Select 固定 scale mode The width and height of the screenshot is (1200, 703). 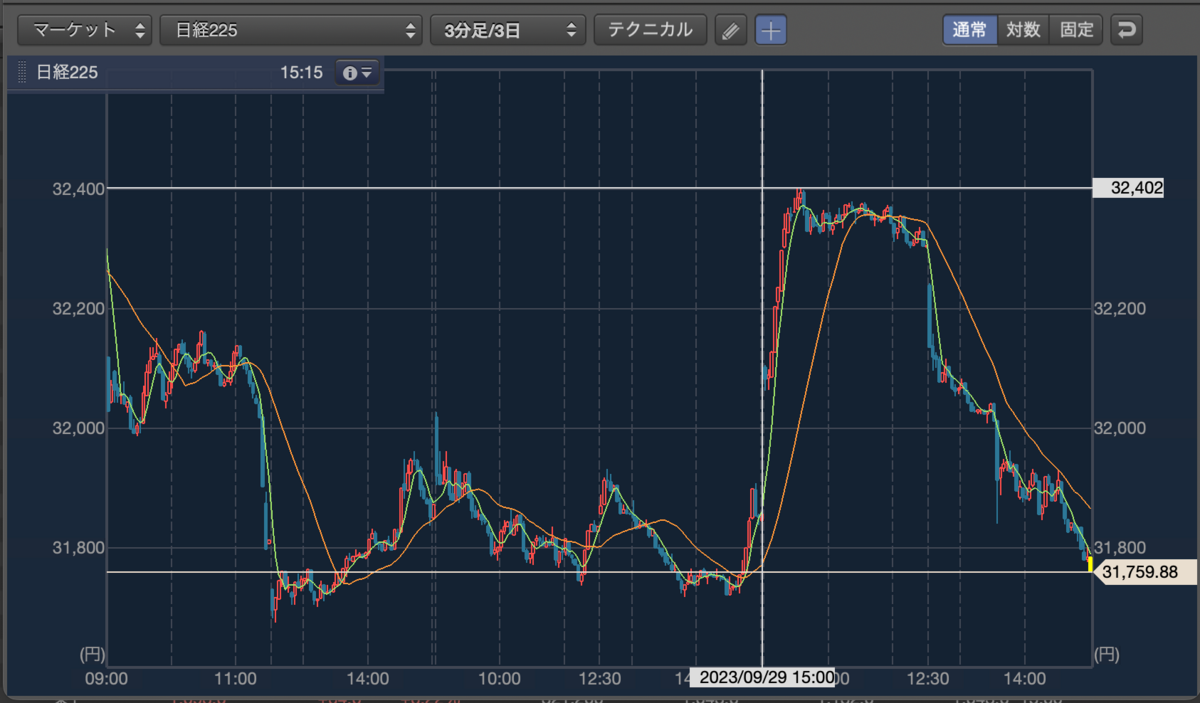tap(1077, 30)
